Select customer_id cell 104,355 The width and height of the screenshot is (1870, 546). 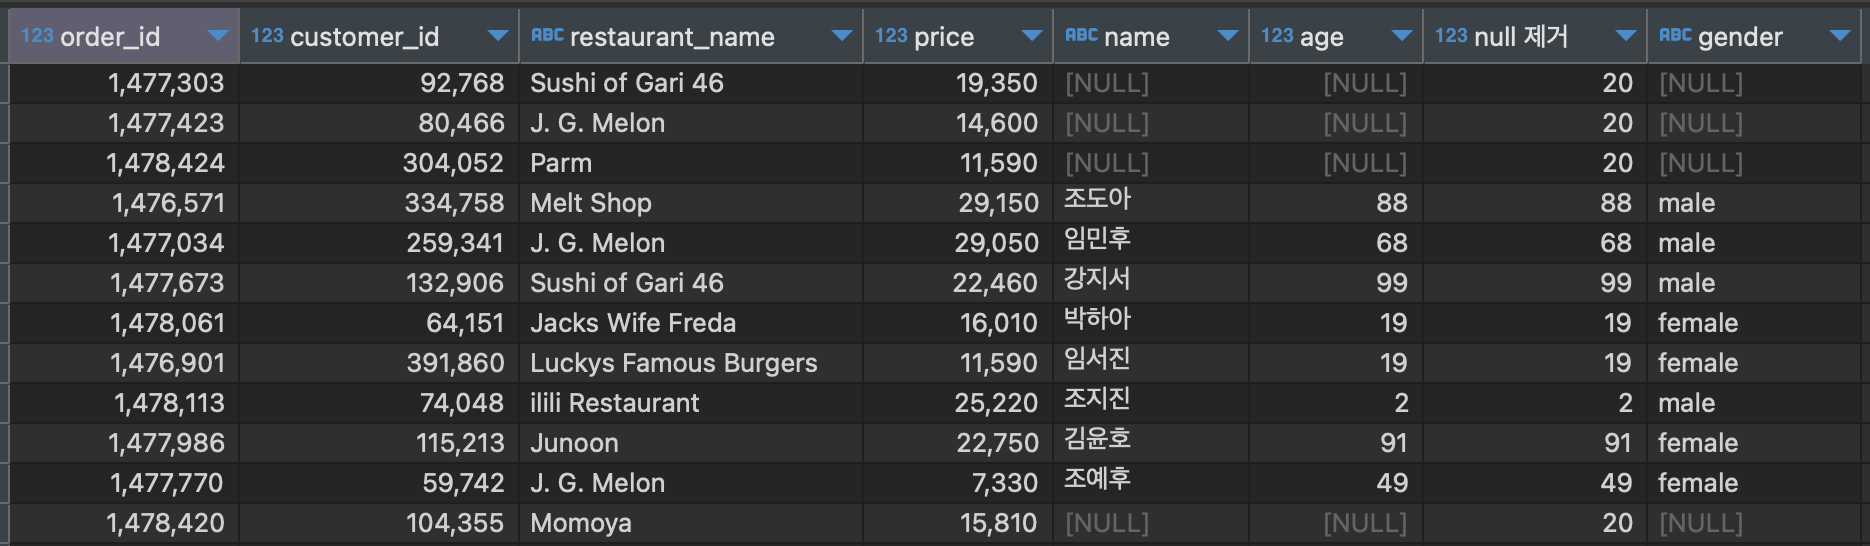[379, 523]
